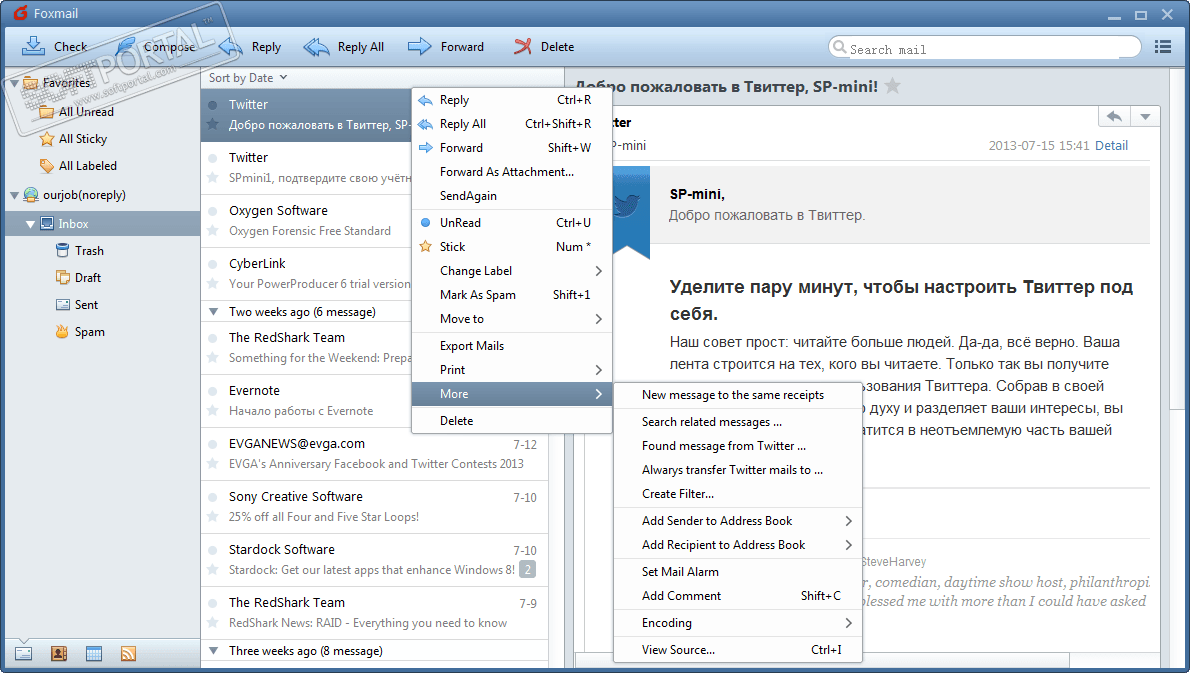Toggle read dot on EVGANEWS@evga.com message
Image resolution: width=1190 pixels, height=673 pixels.
click(213, 444)
